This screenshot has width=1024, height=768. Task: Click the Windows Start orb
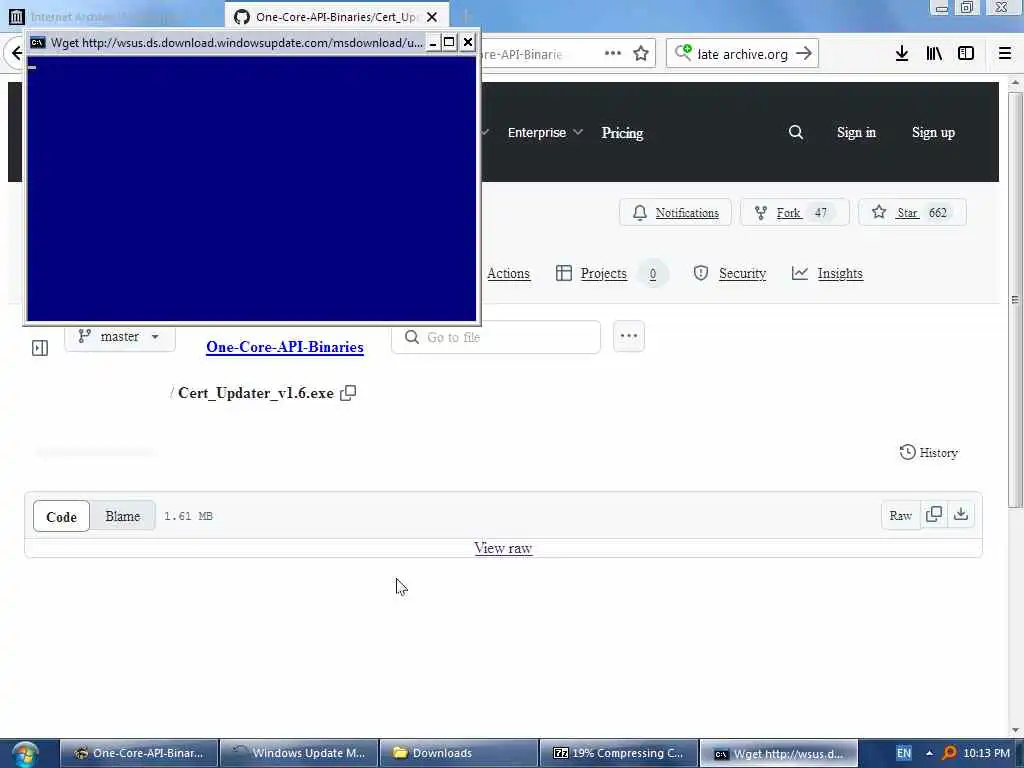(x=25, y=754)
